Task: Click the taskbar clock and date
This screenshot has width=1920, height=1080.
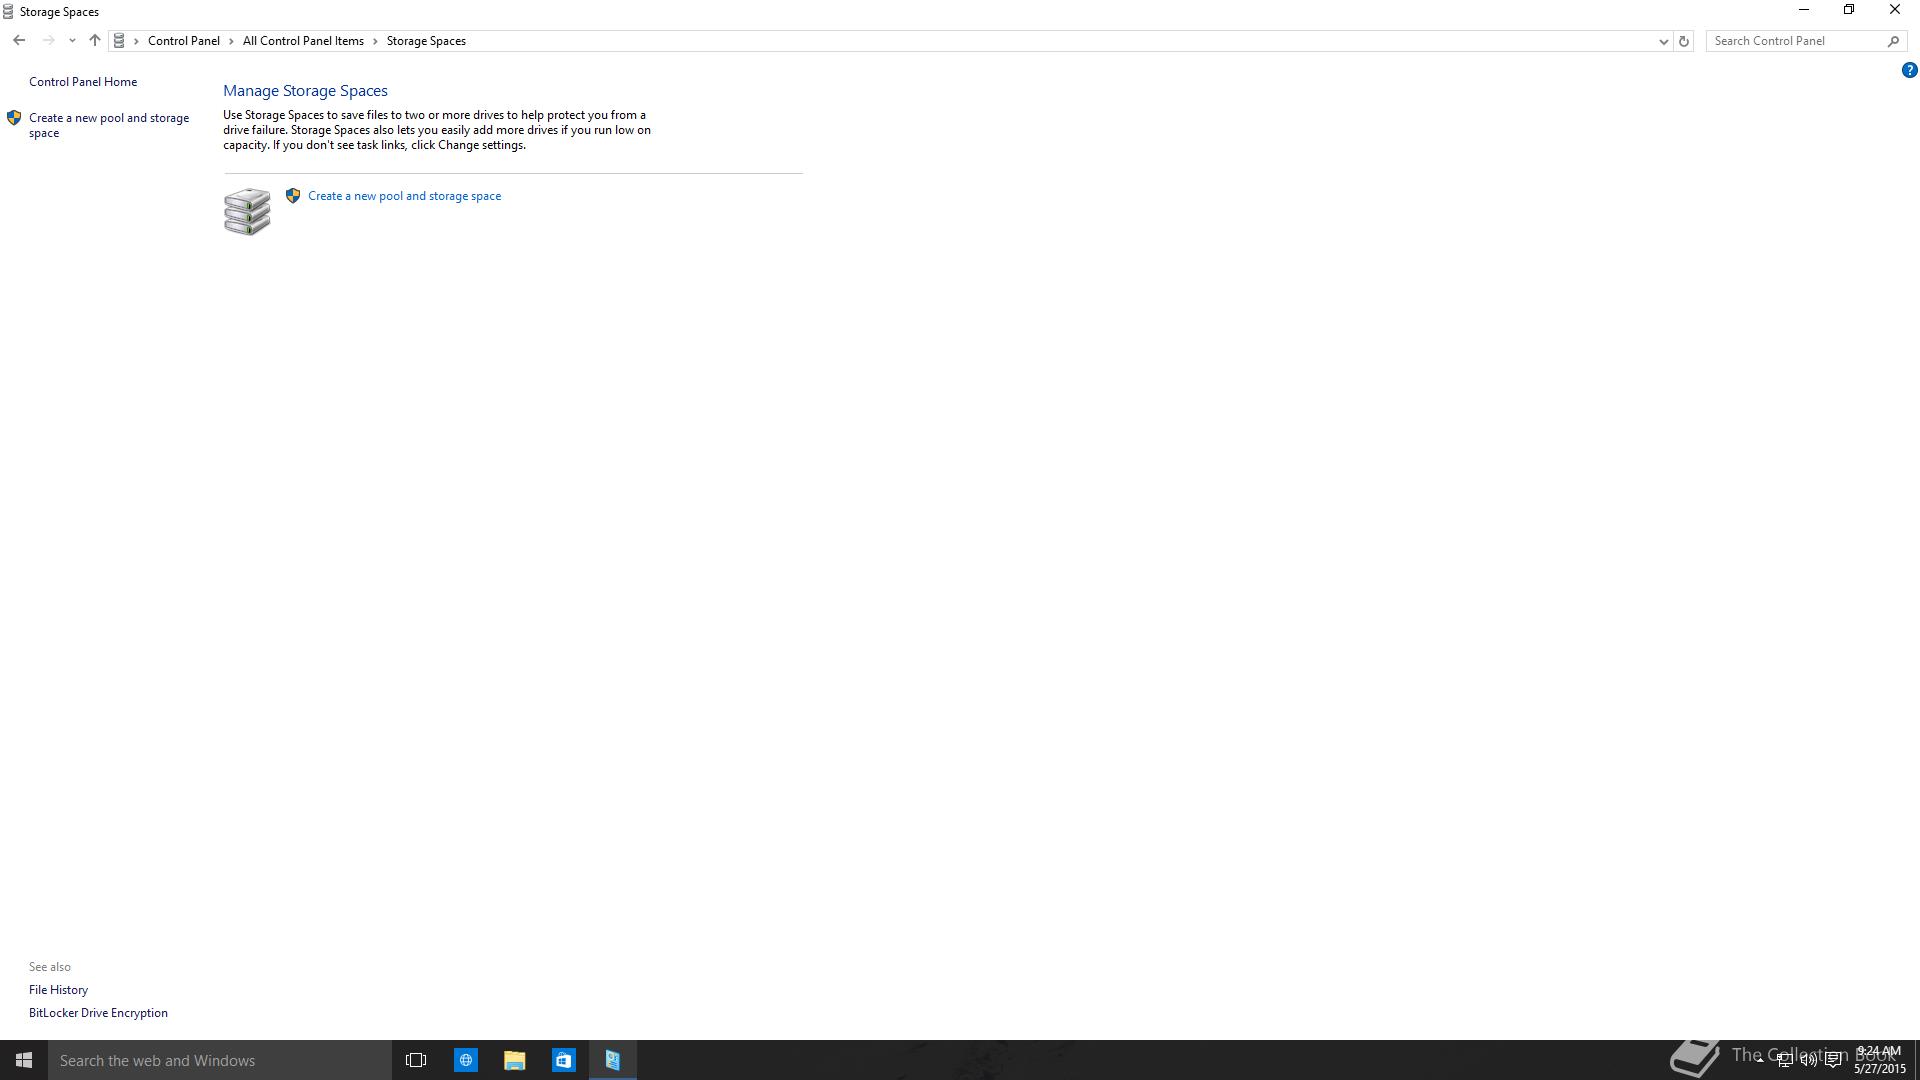Action: click(x=1880, y=1060)
